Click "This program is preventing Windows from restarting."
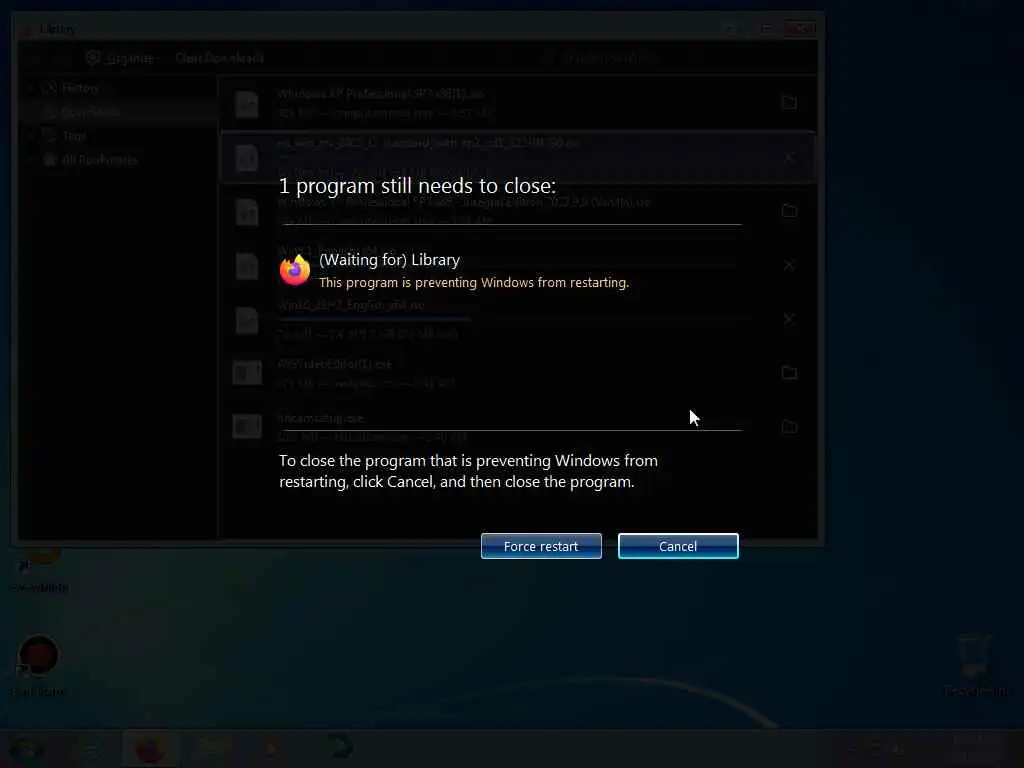The height and width of the screenshot is (768, 1024). click(473, 283)
